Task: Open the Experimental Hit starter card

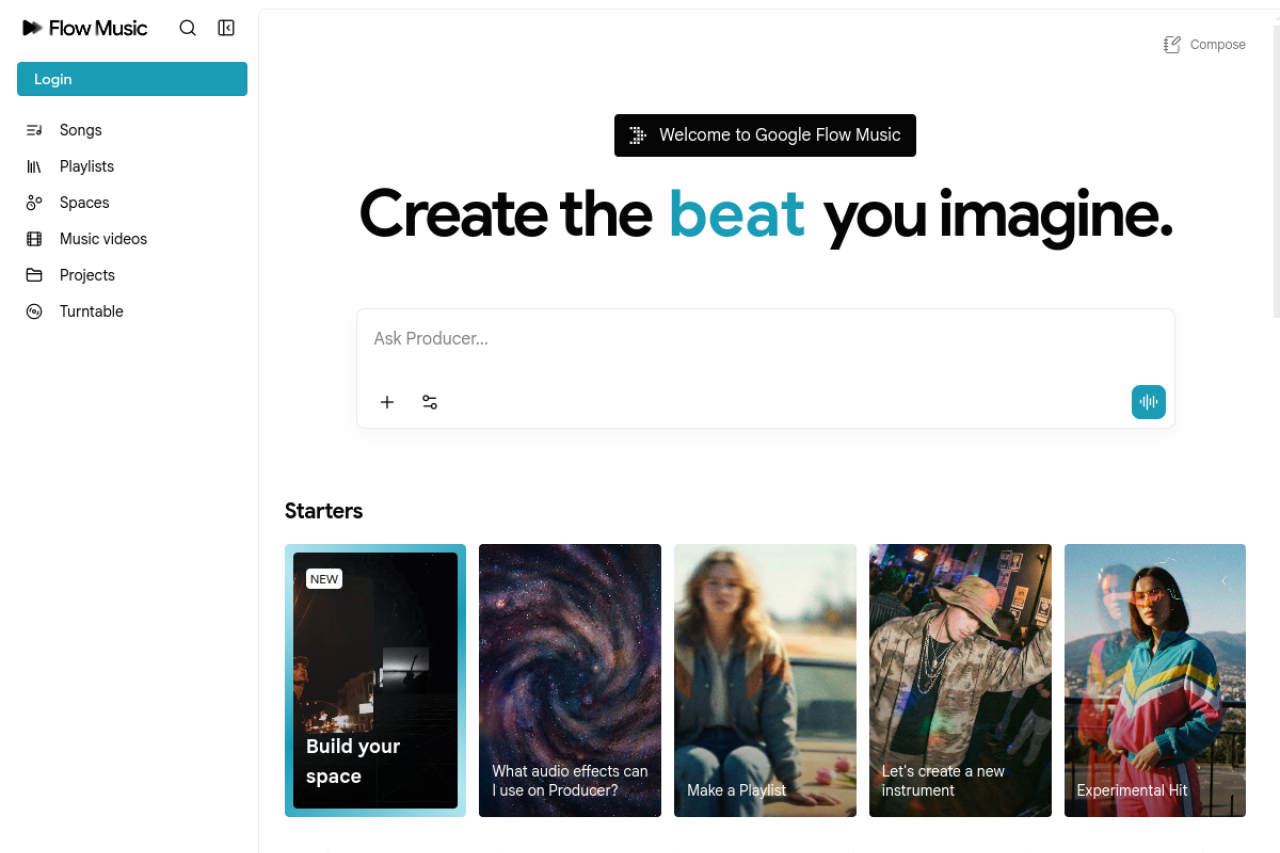Action: pos(1155,680)
